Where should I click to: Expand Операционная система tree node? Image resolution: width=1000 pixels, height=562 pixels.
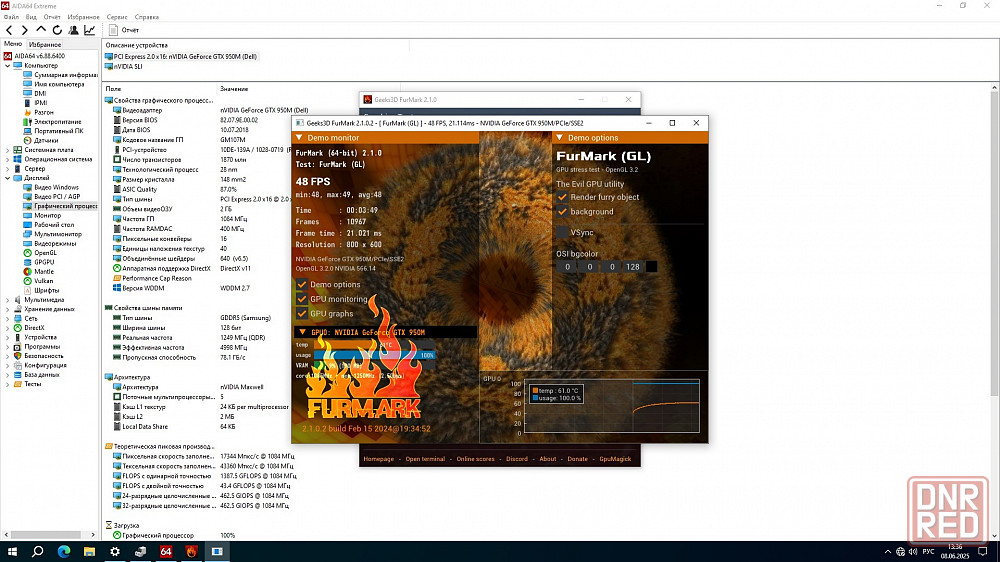pos(8,159)
